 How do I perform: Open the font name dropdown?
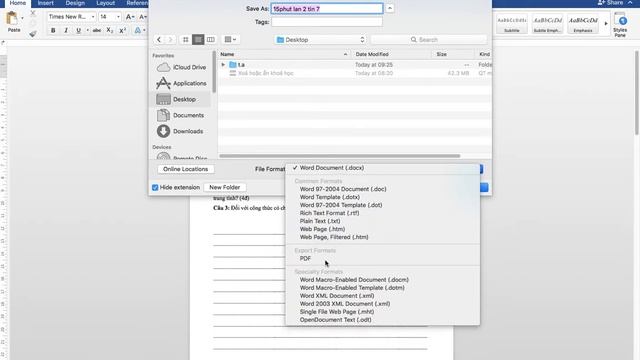93,17
